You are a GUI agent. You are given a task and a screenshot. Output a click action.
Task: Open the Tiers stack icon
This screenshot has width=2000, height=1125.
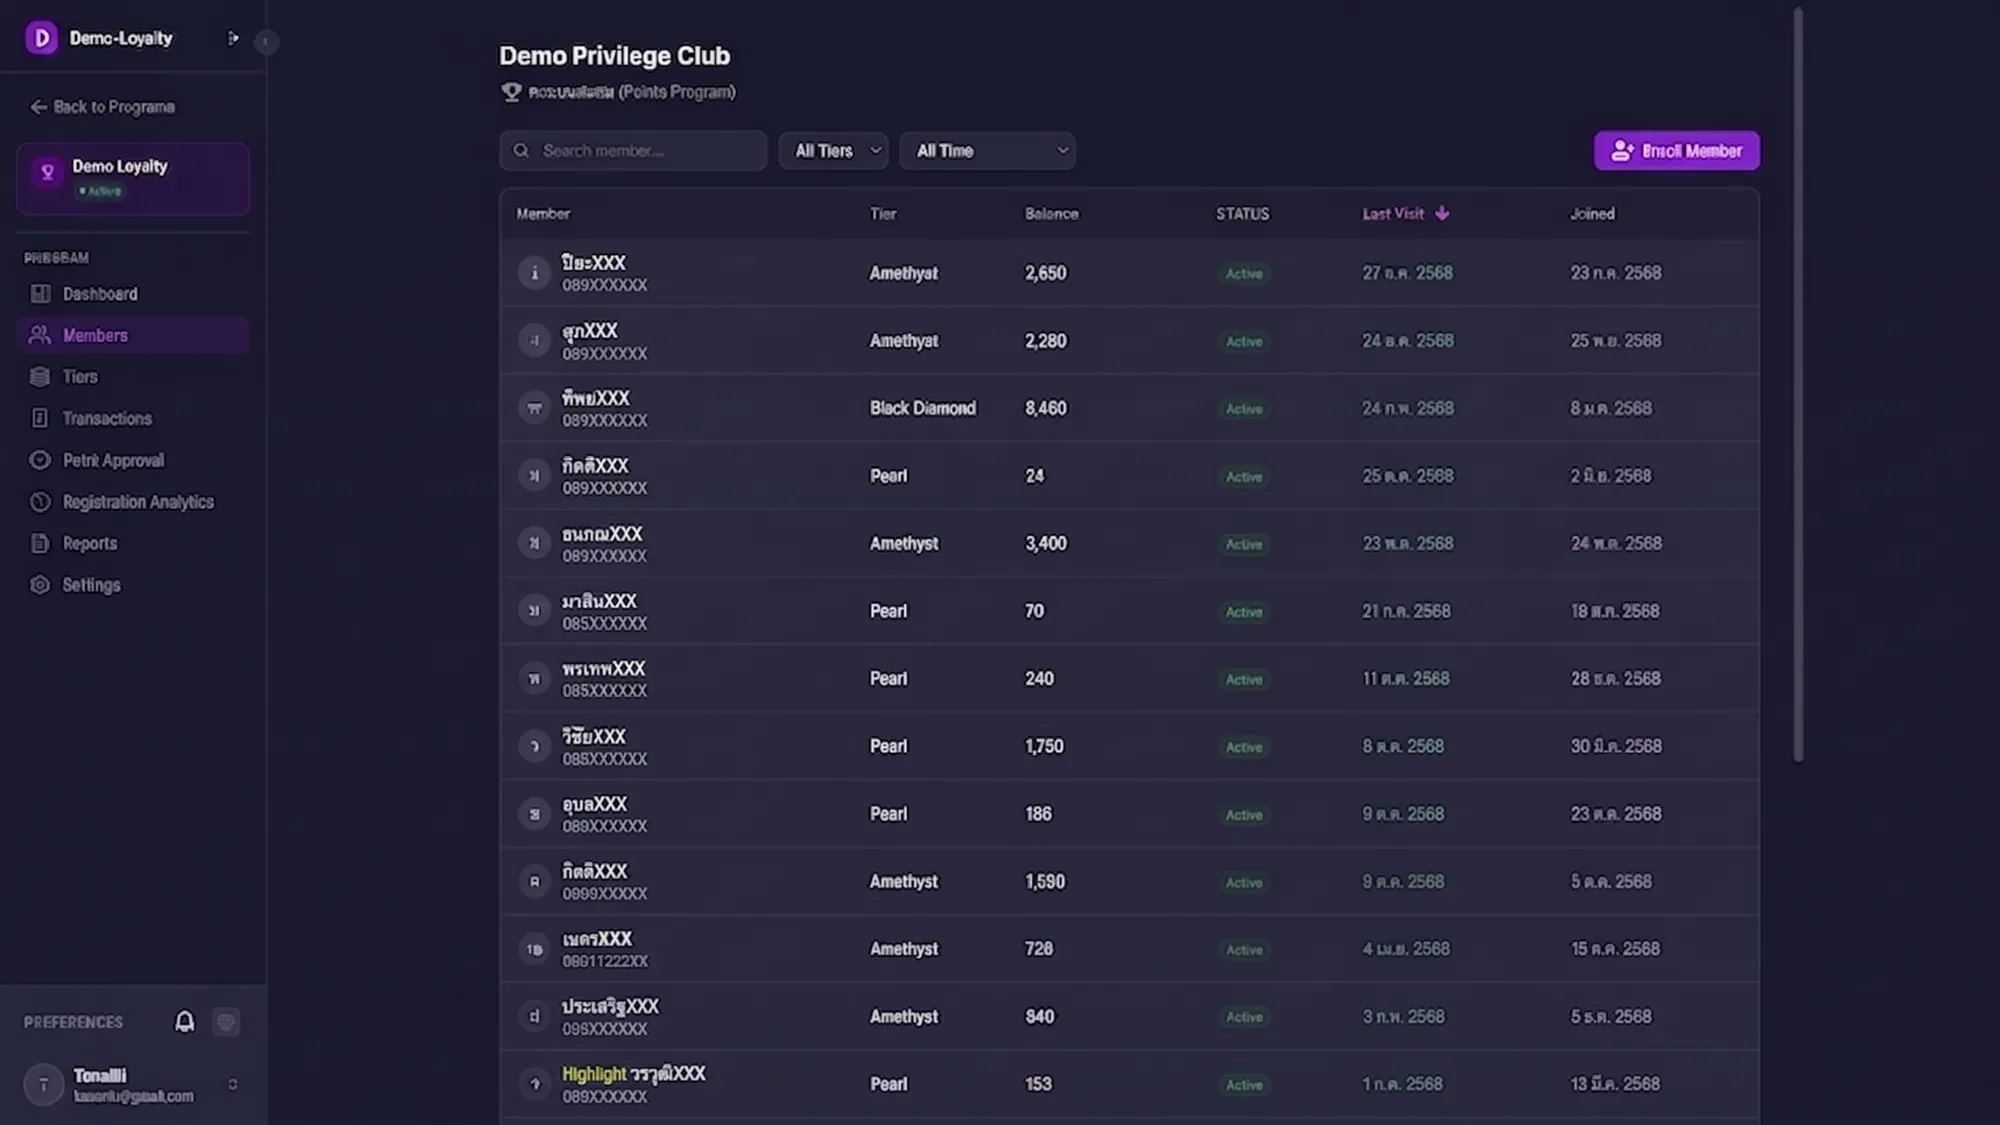pos(40,377)
